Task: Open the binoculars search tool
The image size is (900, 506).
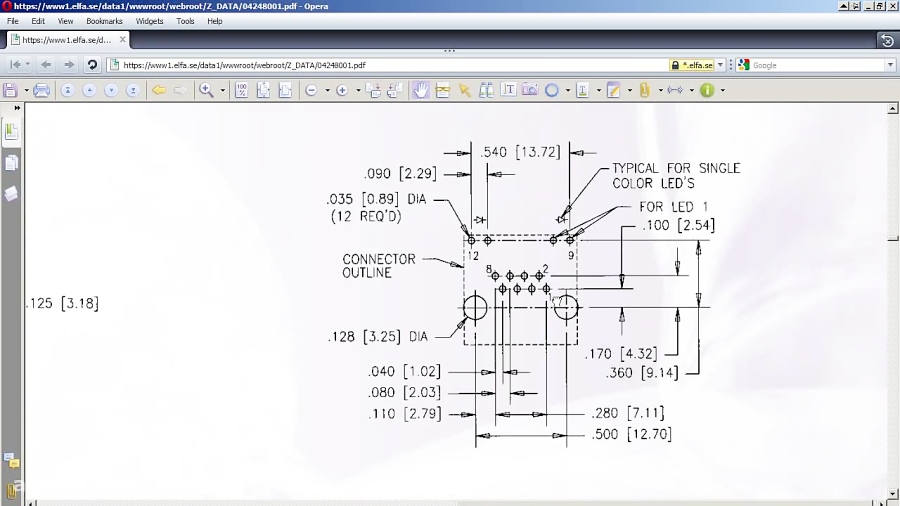Action: 486,90
